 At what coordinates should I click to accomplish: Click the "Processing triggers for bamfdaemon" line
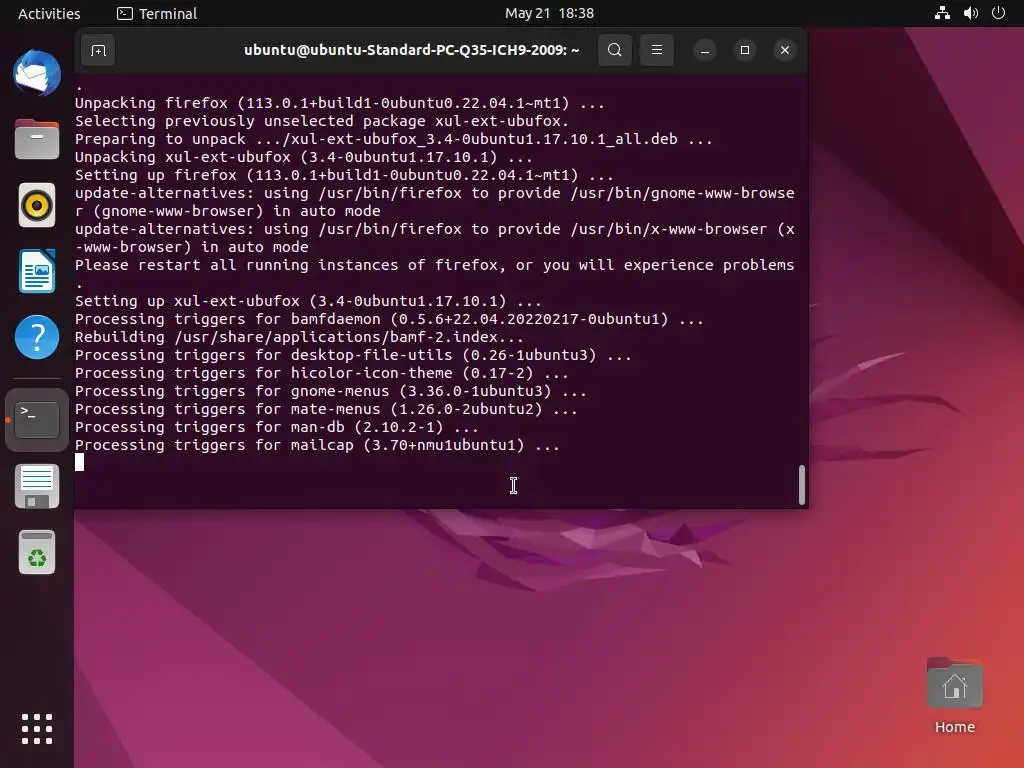[389, 319]
